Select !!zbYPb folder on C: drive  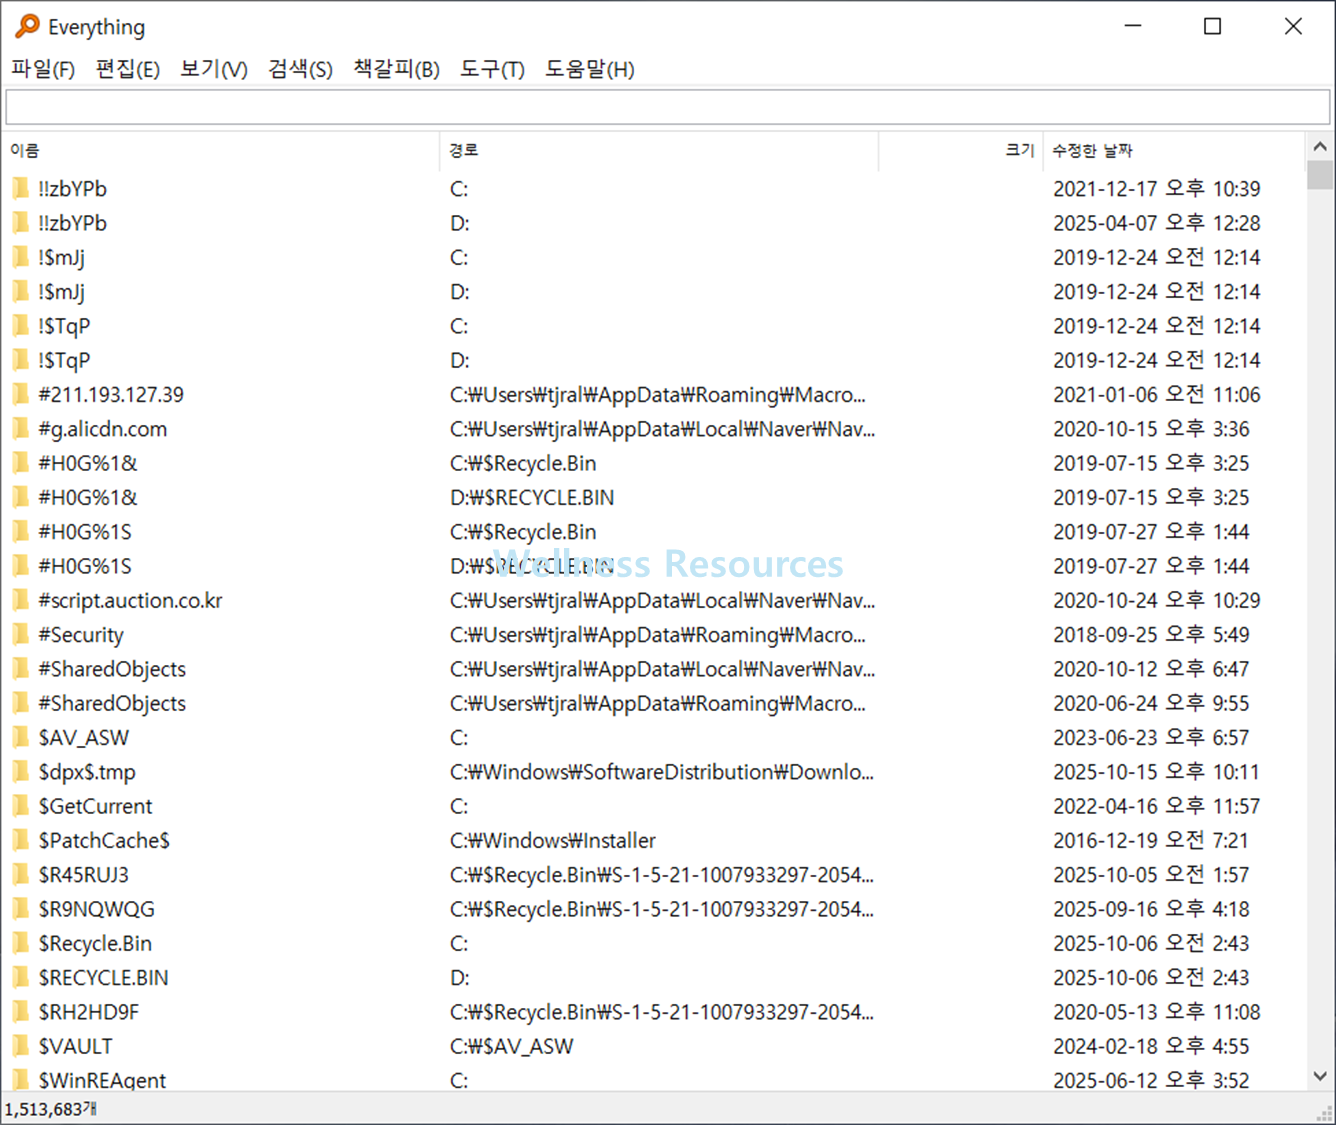pyautogui.click(x=72, y=189)
